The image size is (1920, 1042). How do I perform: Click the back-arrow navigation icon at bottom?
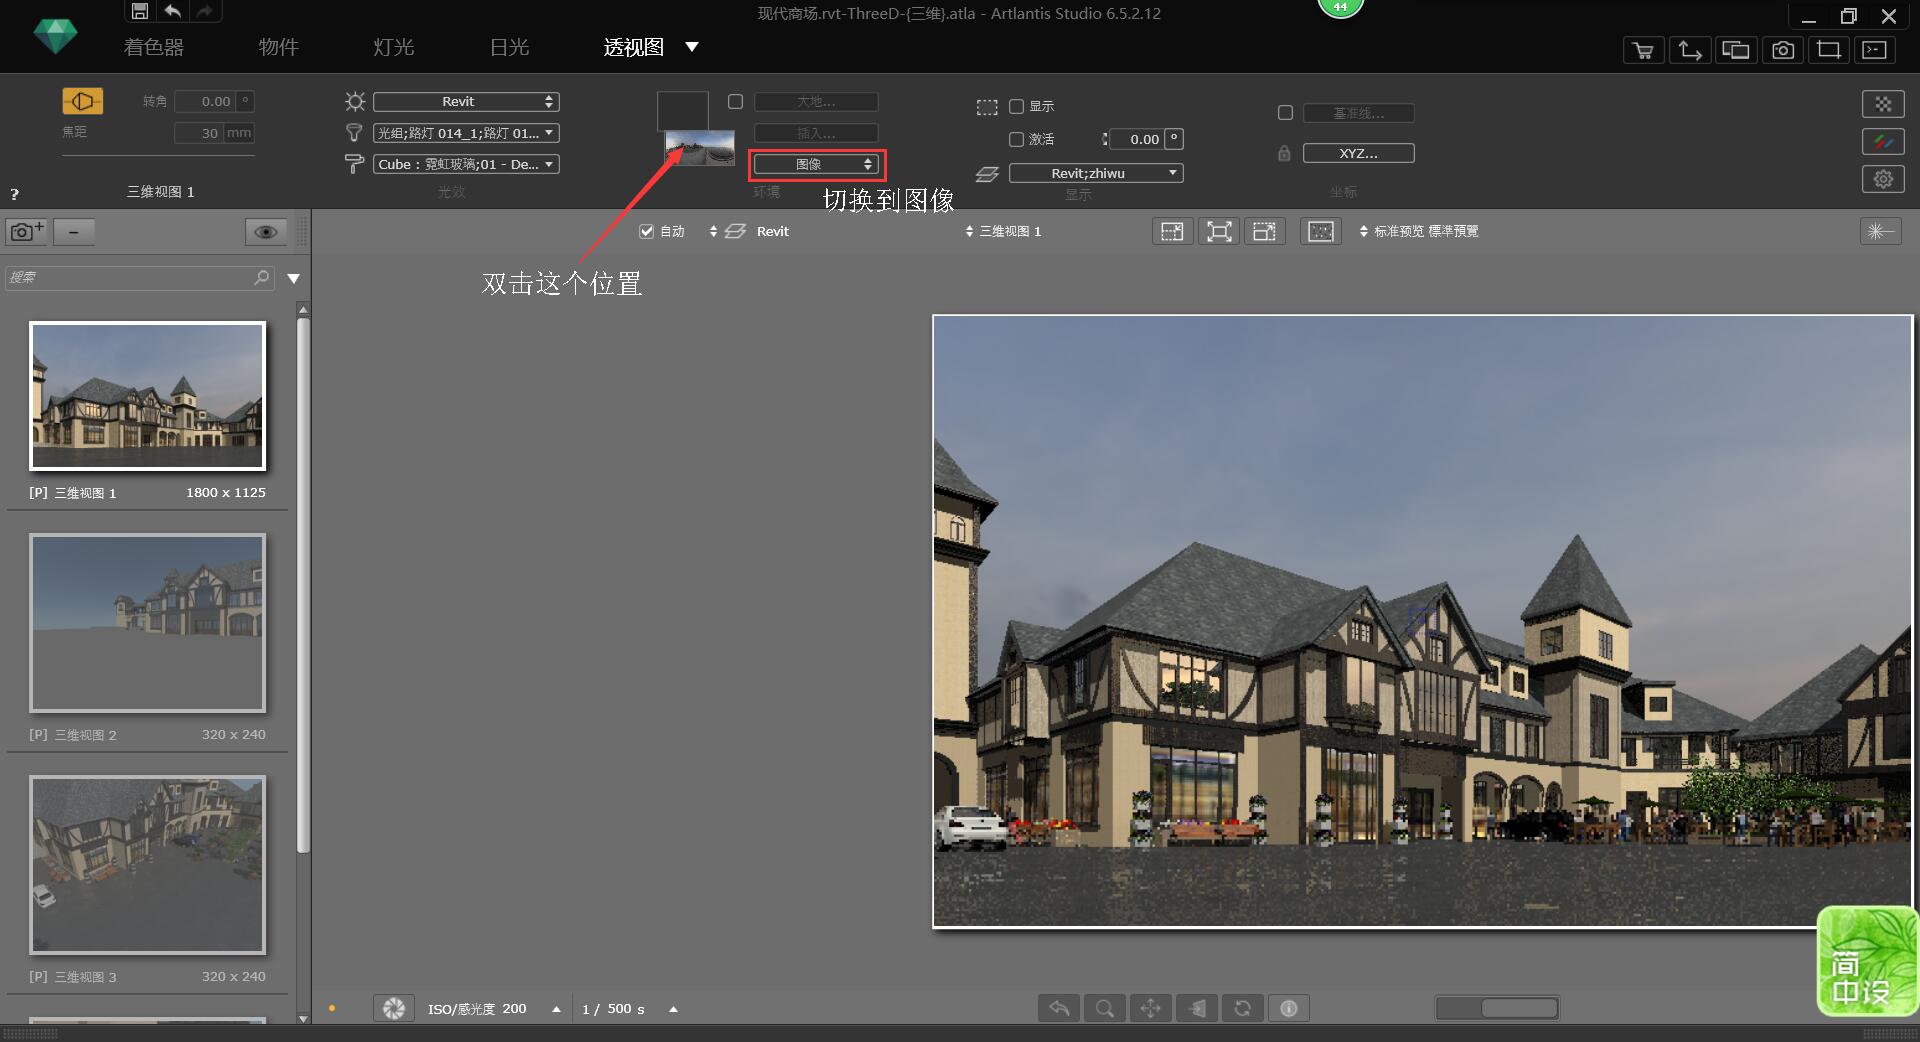point(1059,1008)
